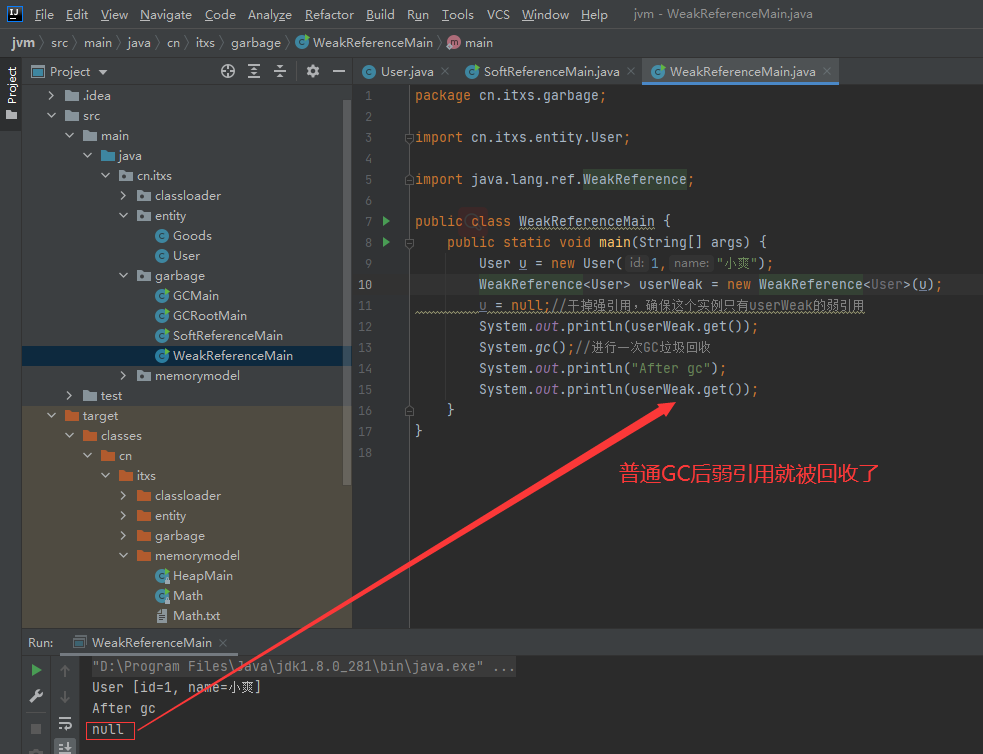Close WeakReferenceMain run tab

tap(223, 642)
